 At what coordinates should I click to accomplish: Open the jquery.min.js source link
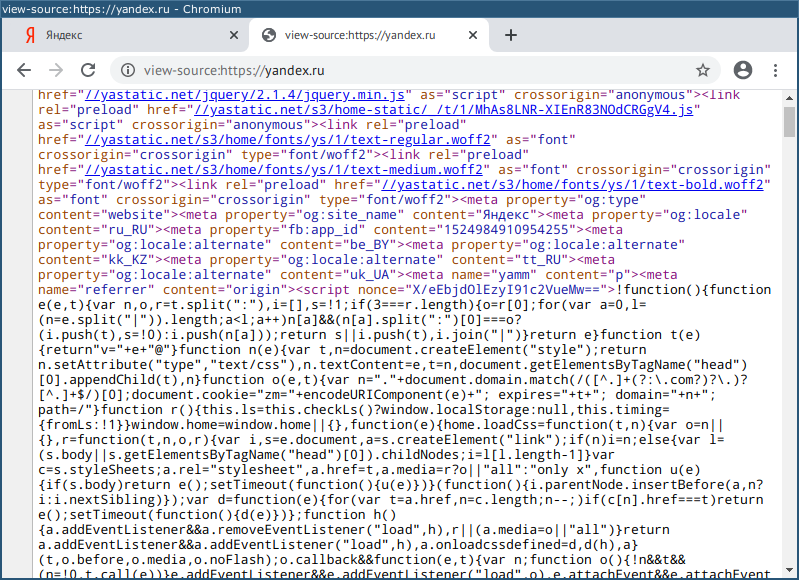pos(245,95)
